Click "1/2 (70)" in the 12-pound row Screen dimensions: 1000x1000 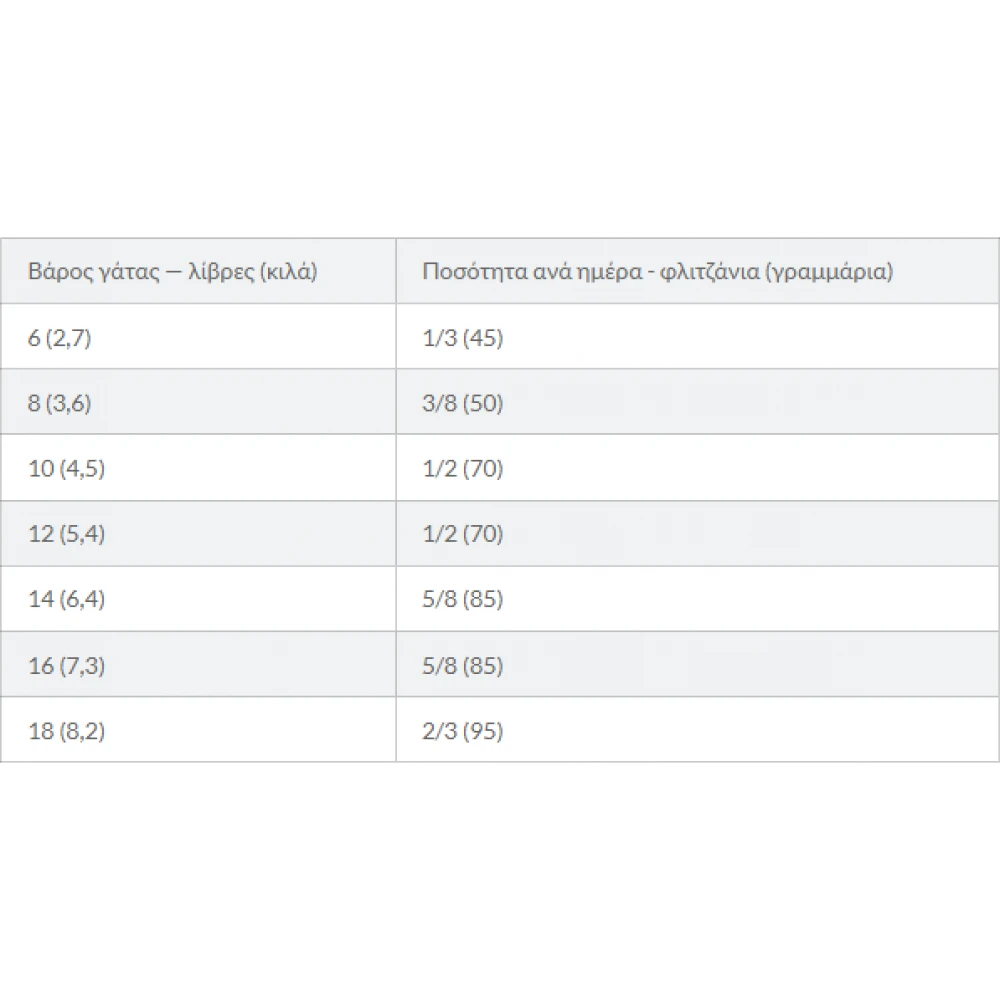point(463,534)
